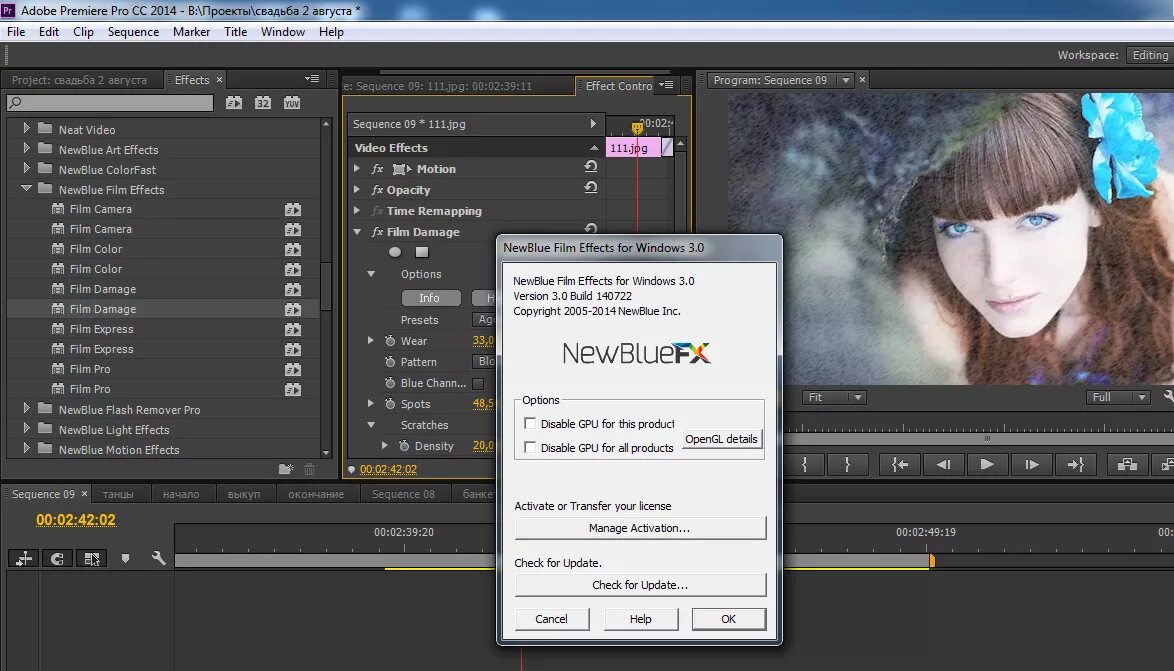Expand the NewBlue Art Effects folder
1174x671 pixels.
tap(27, 148)
